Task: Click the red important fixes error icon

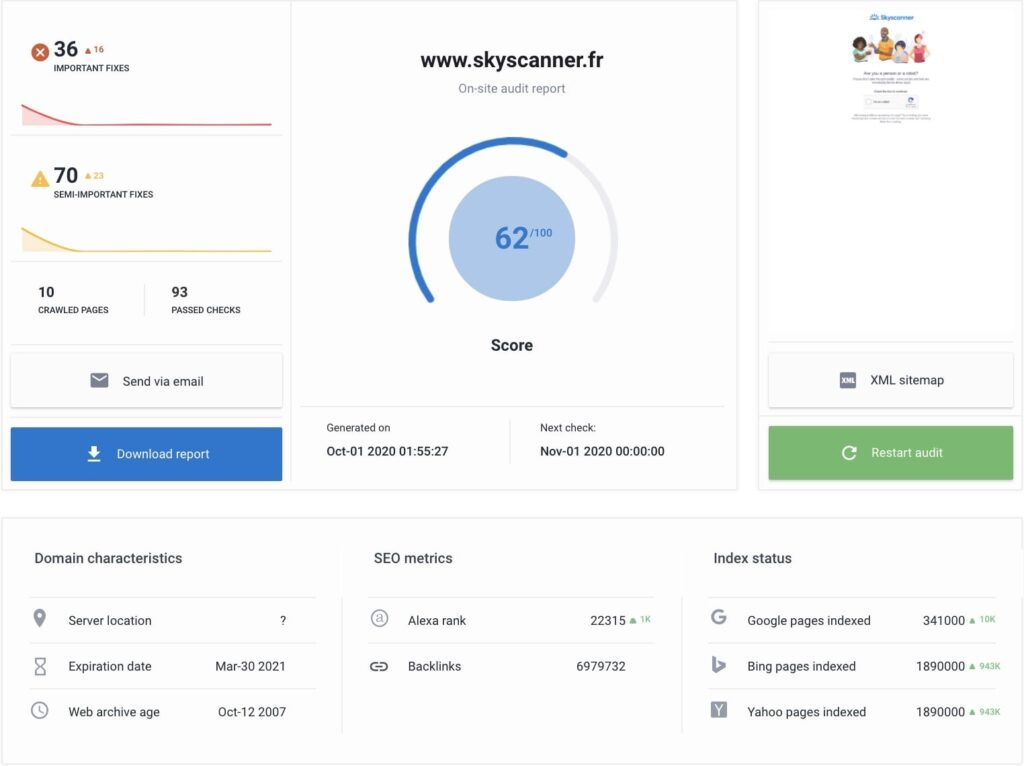Action: pos(40,52)
